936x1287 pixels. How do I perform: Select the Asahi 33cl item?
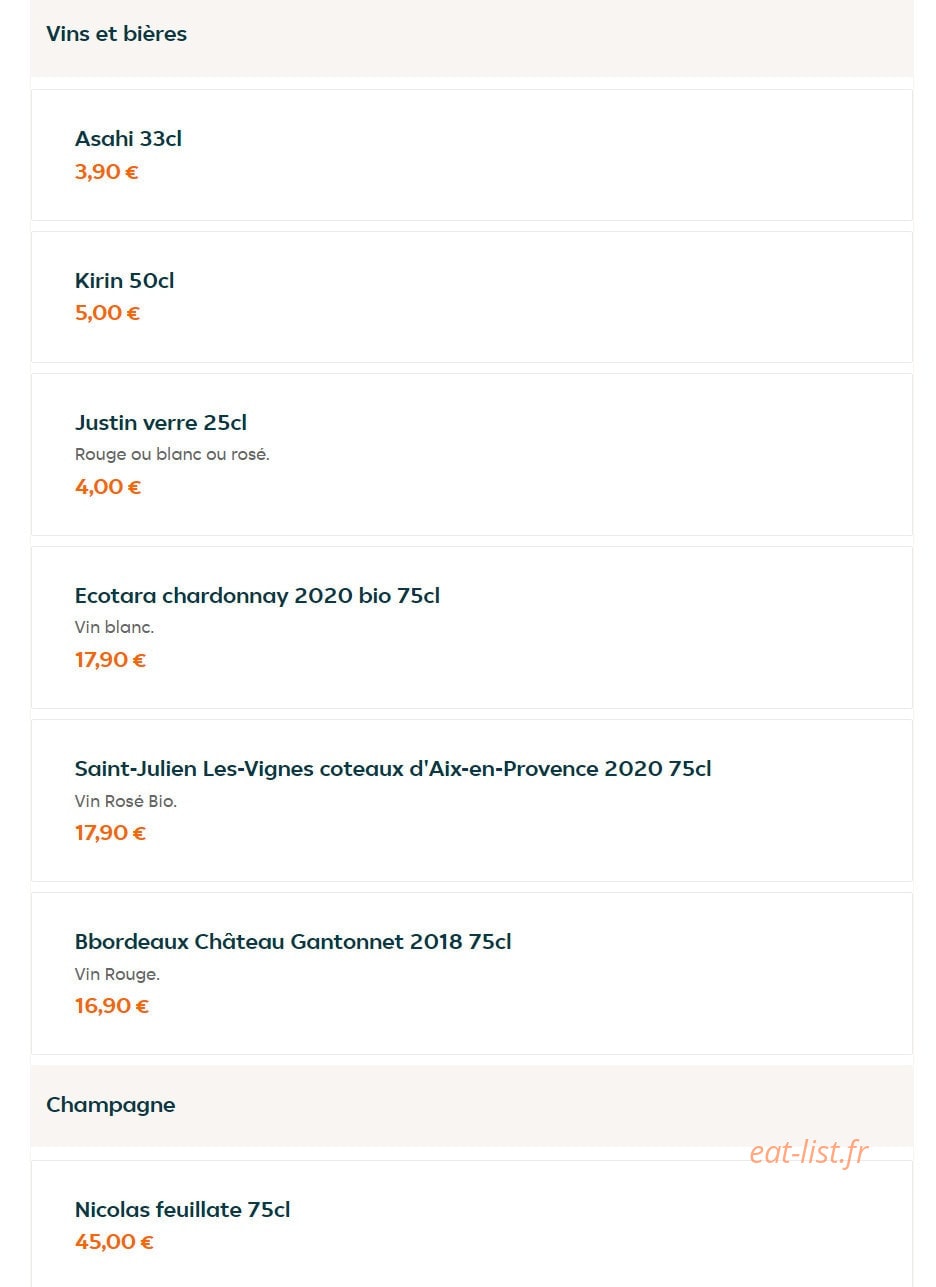tap(472, 155)
